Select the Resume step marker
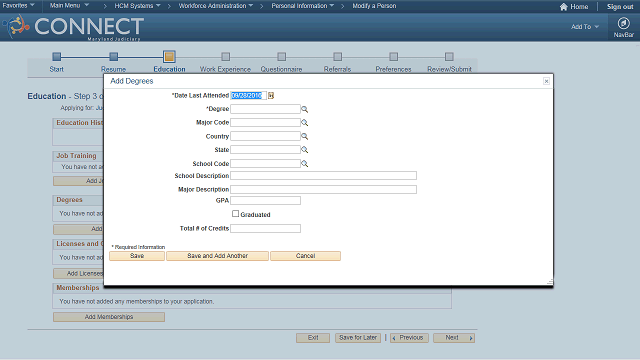 point(113,56)
